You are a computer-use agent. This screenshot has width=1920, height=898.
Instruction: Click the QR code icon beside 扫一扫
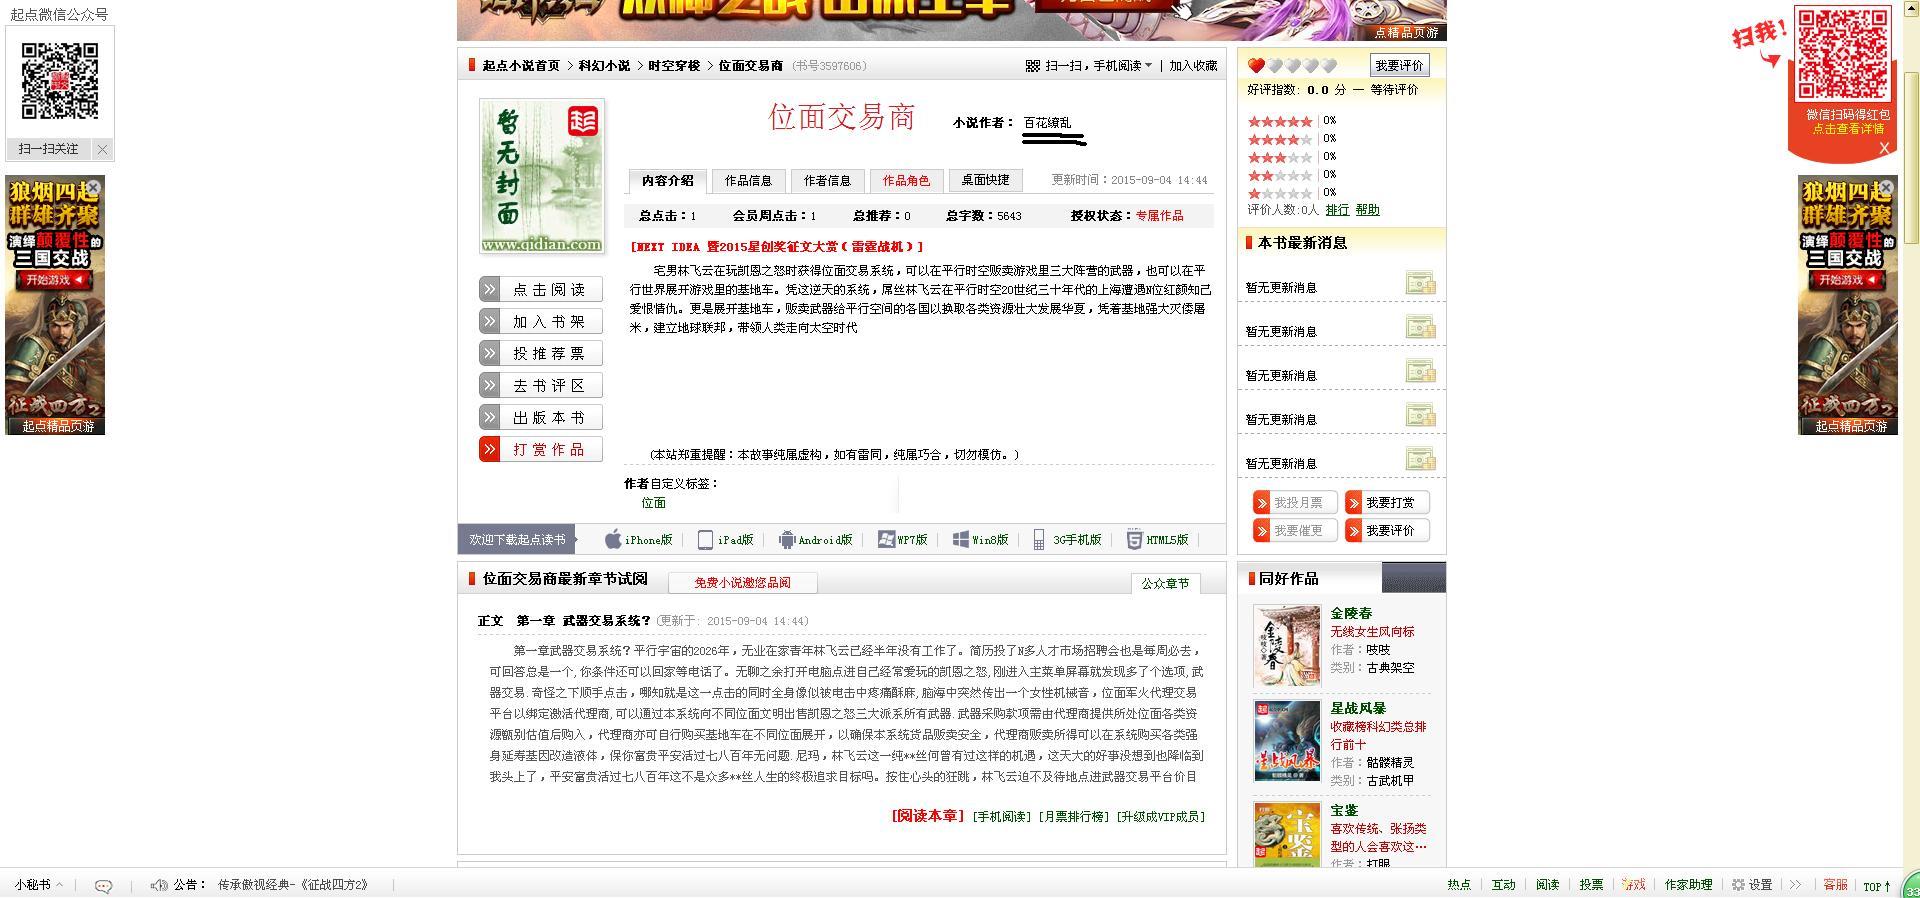click(1033, 66)
